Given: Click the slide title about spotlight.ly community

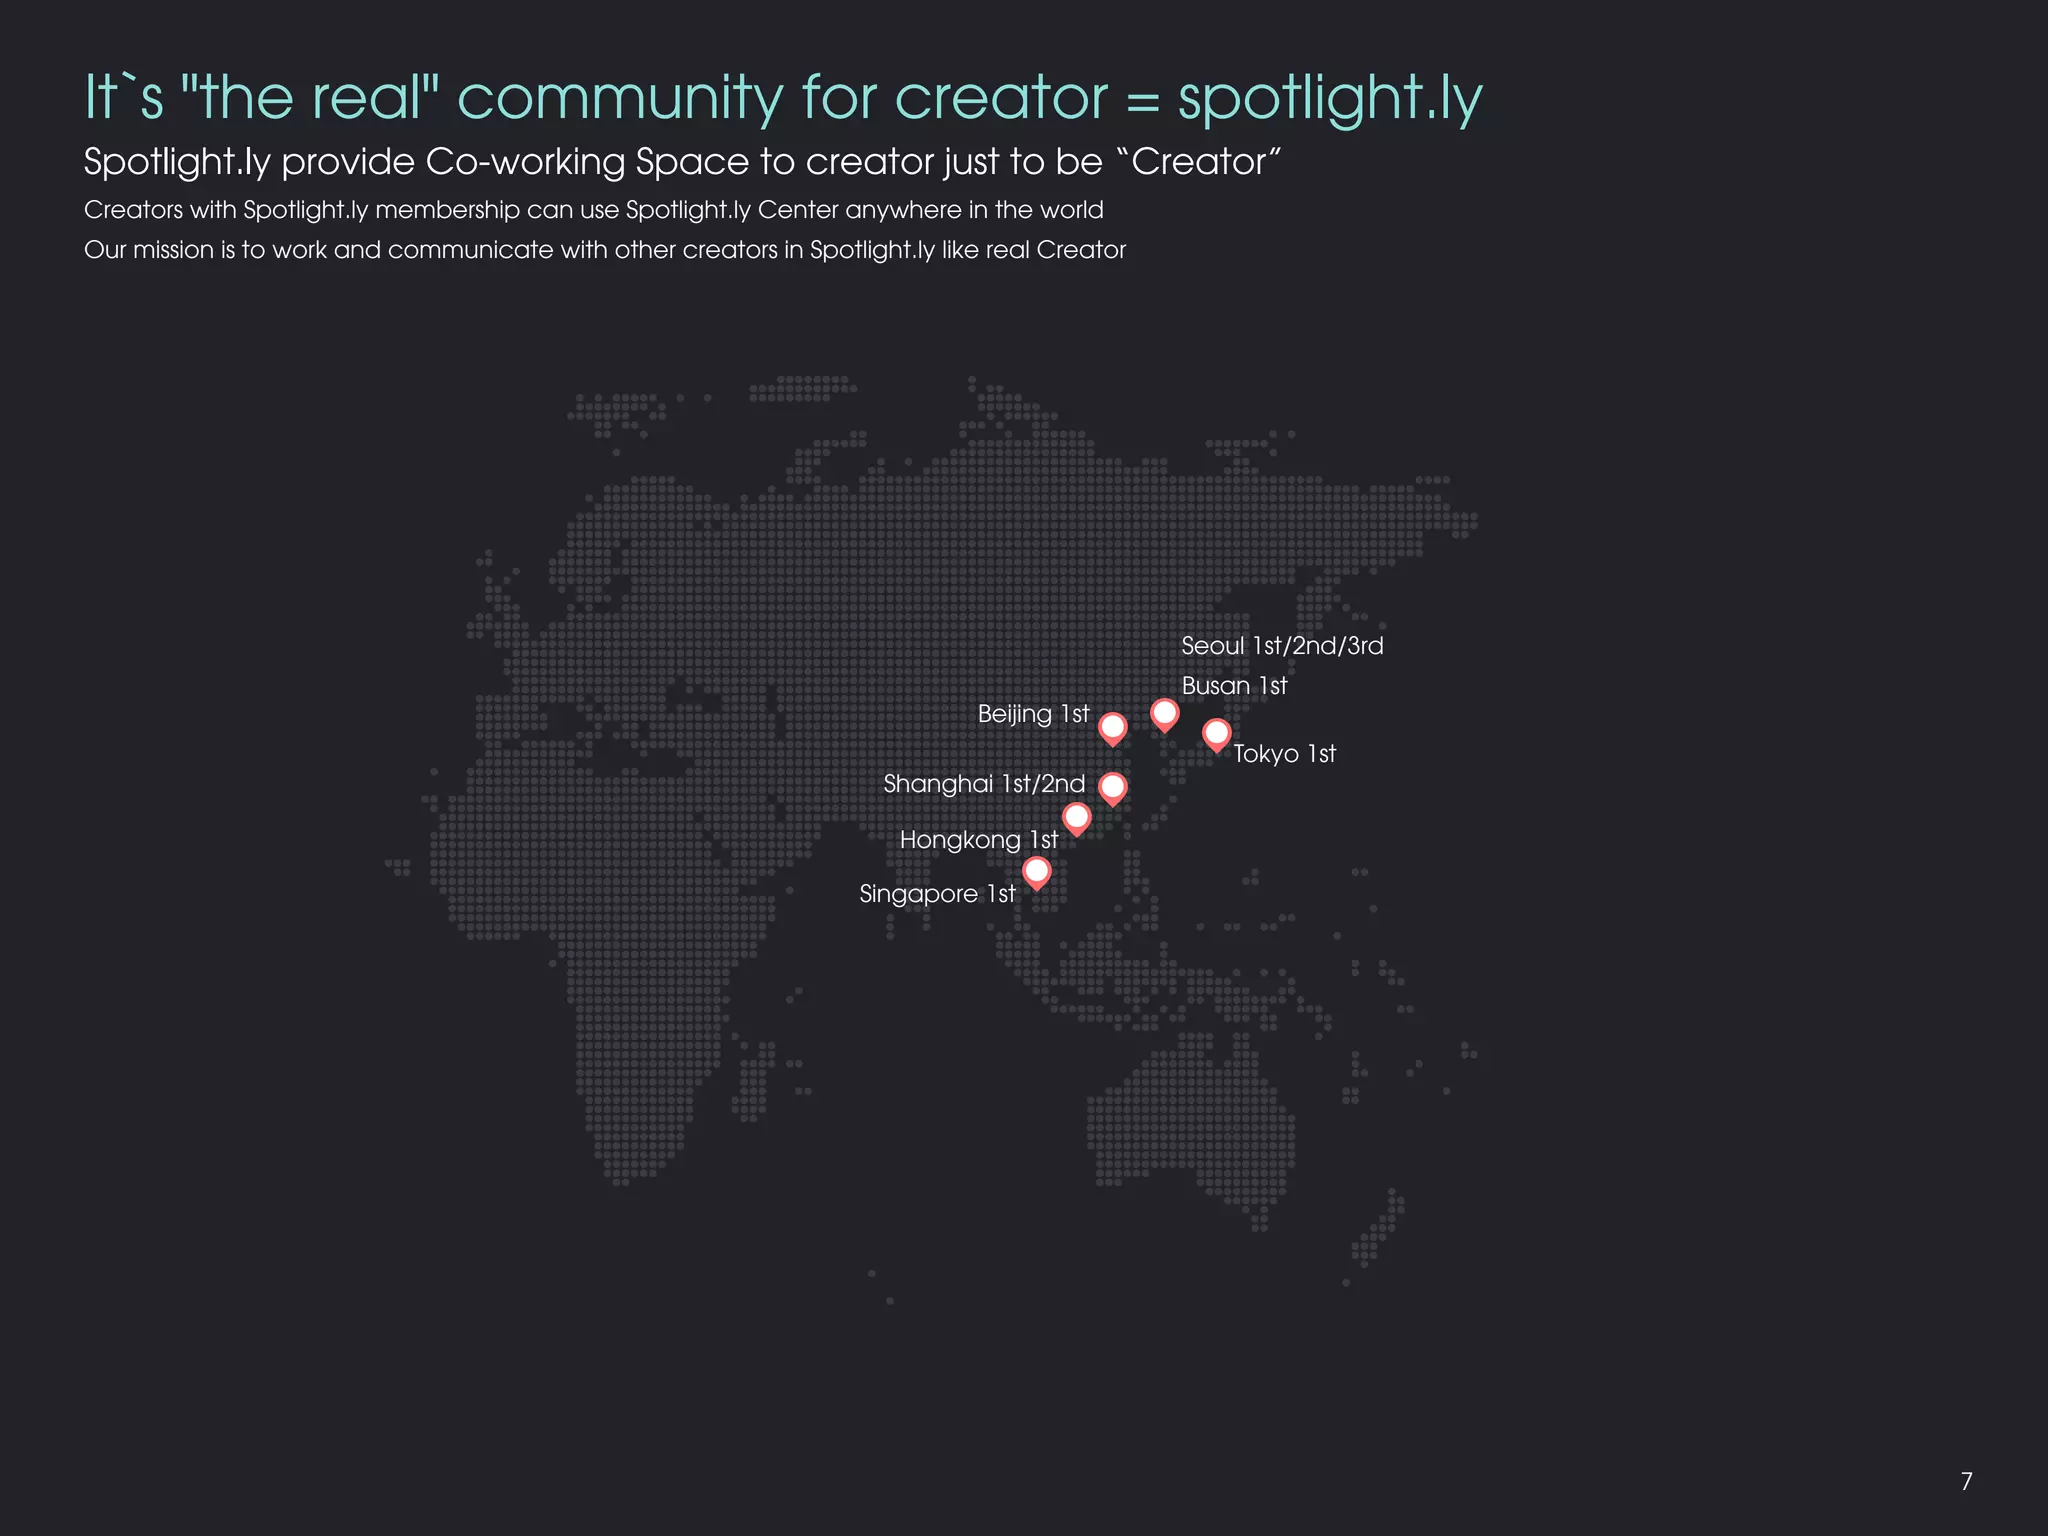Looking at the screenshot, I should pyautogui.click(x=783, y=98).
